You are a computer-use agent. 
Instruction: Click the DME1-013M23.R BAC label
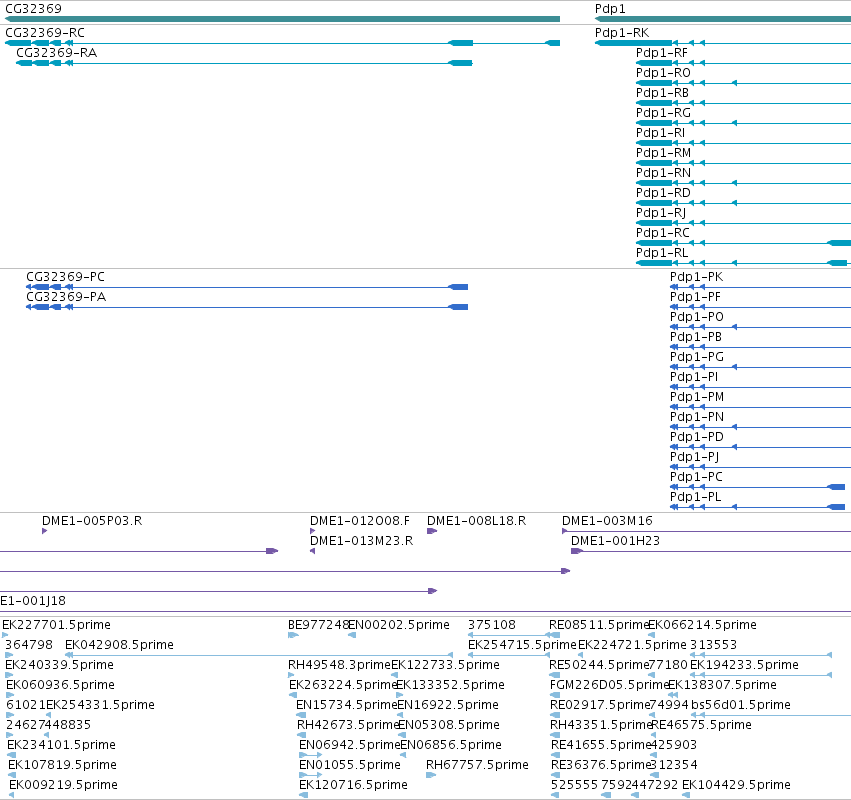coord(361,541)
